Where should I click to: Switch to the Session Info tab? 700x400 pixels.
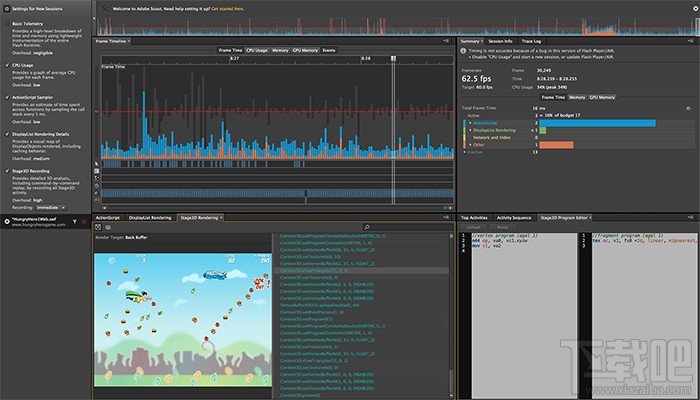click(500, 41)
